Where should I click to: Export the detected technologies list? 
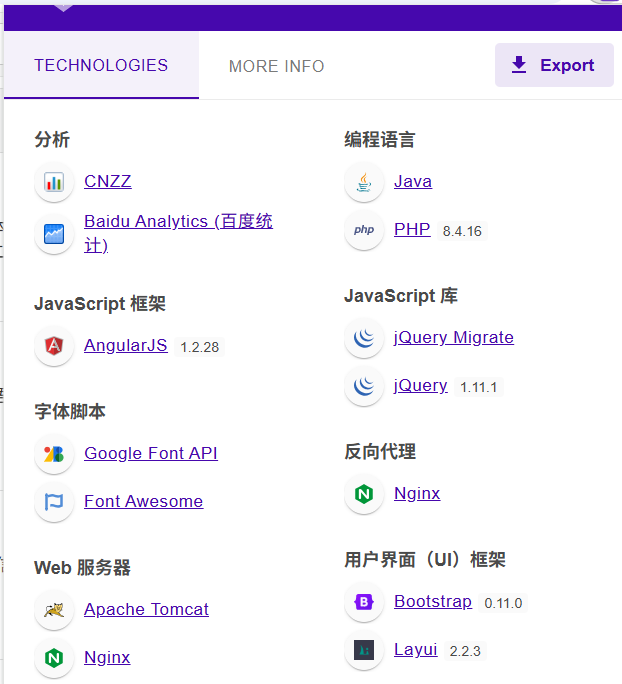point(554,65)
